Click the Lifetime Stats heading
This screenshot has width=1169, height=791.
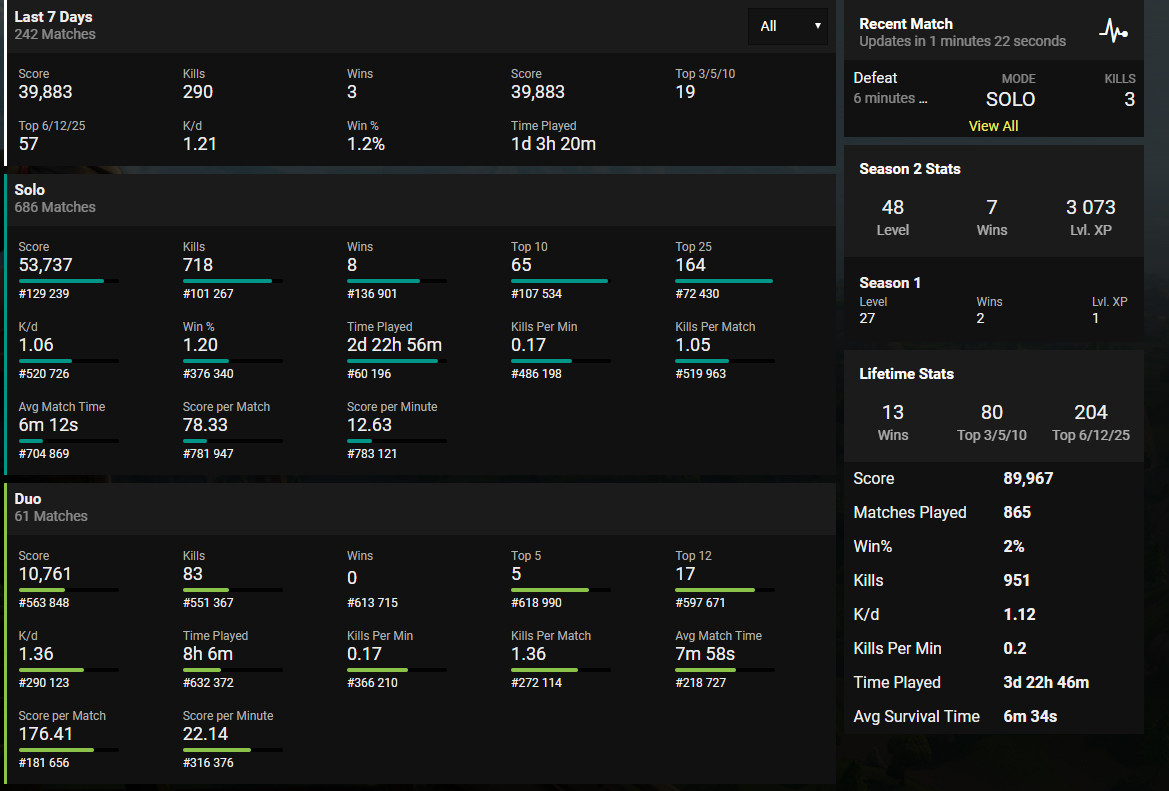[x=906, y=374]
